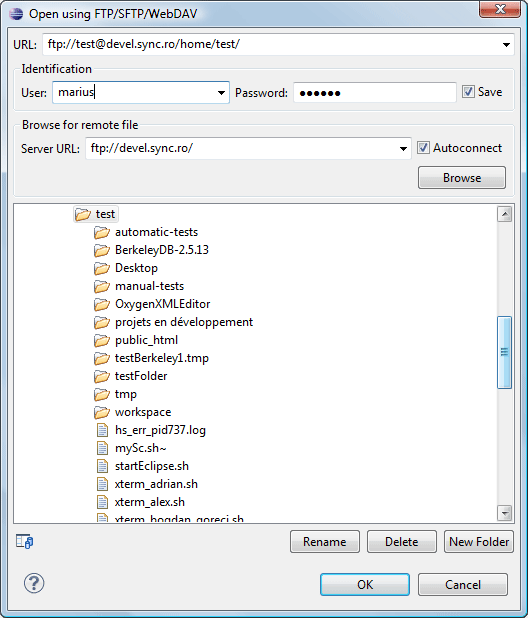528x618 pixels.
Task: Select xterm_adrian.sh in the file tree
Action: tap(156, 484)
